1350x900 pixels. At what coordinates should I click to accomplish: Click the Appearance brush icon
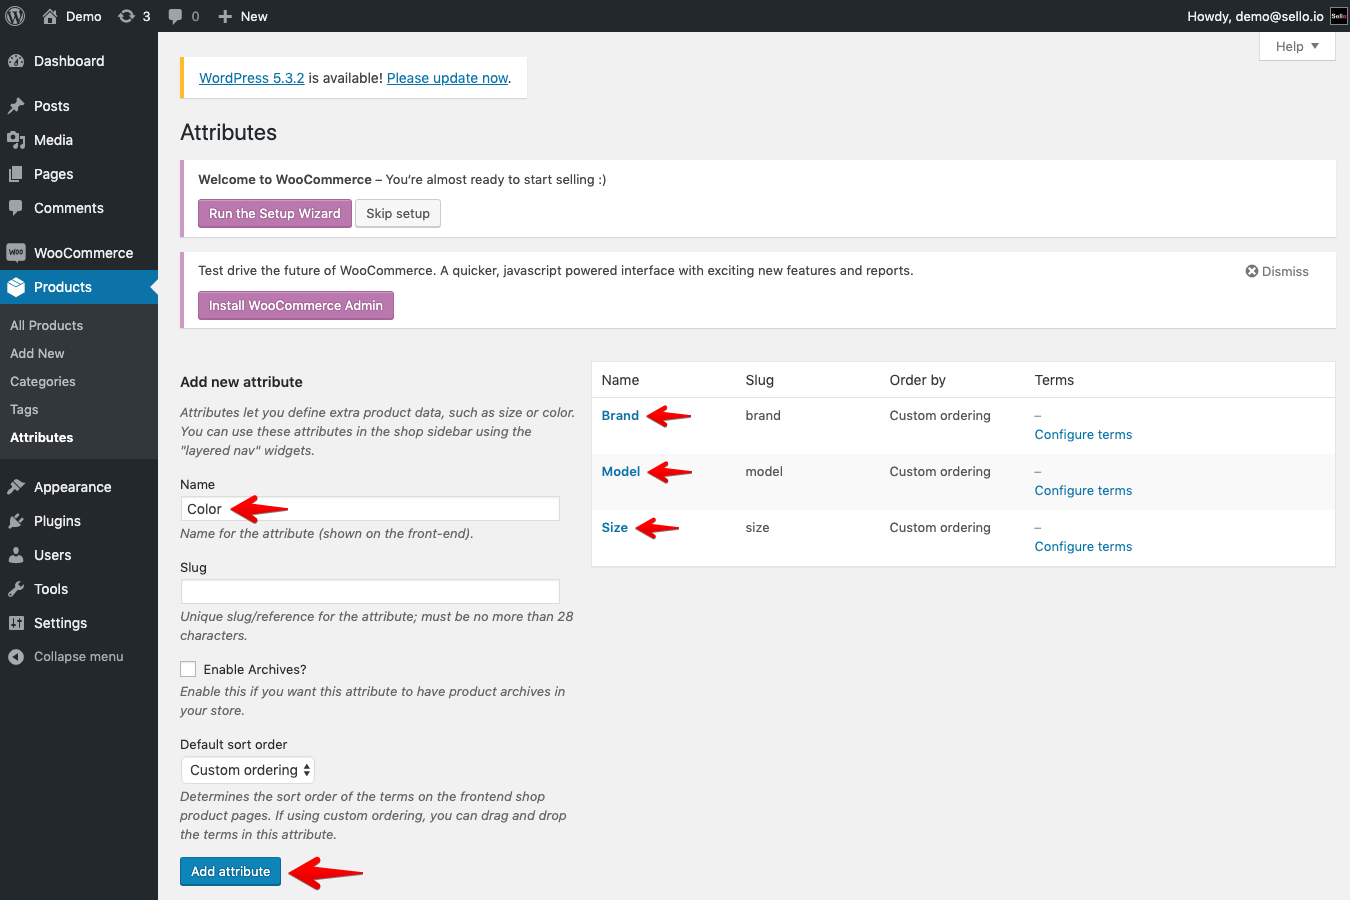pos(16,487)
